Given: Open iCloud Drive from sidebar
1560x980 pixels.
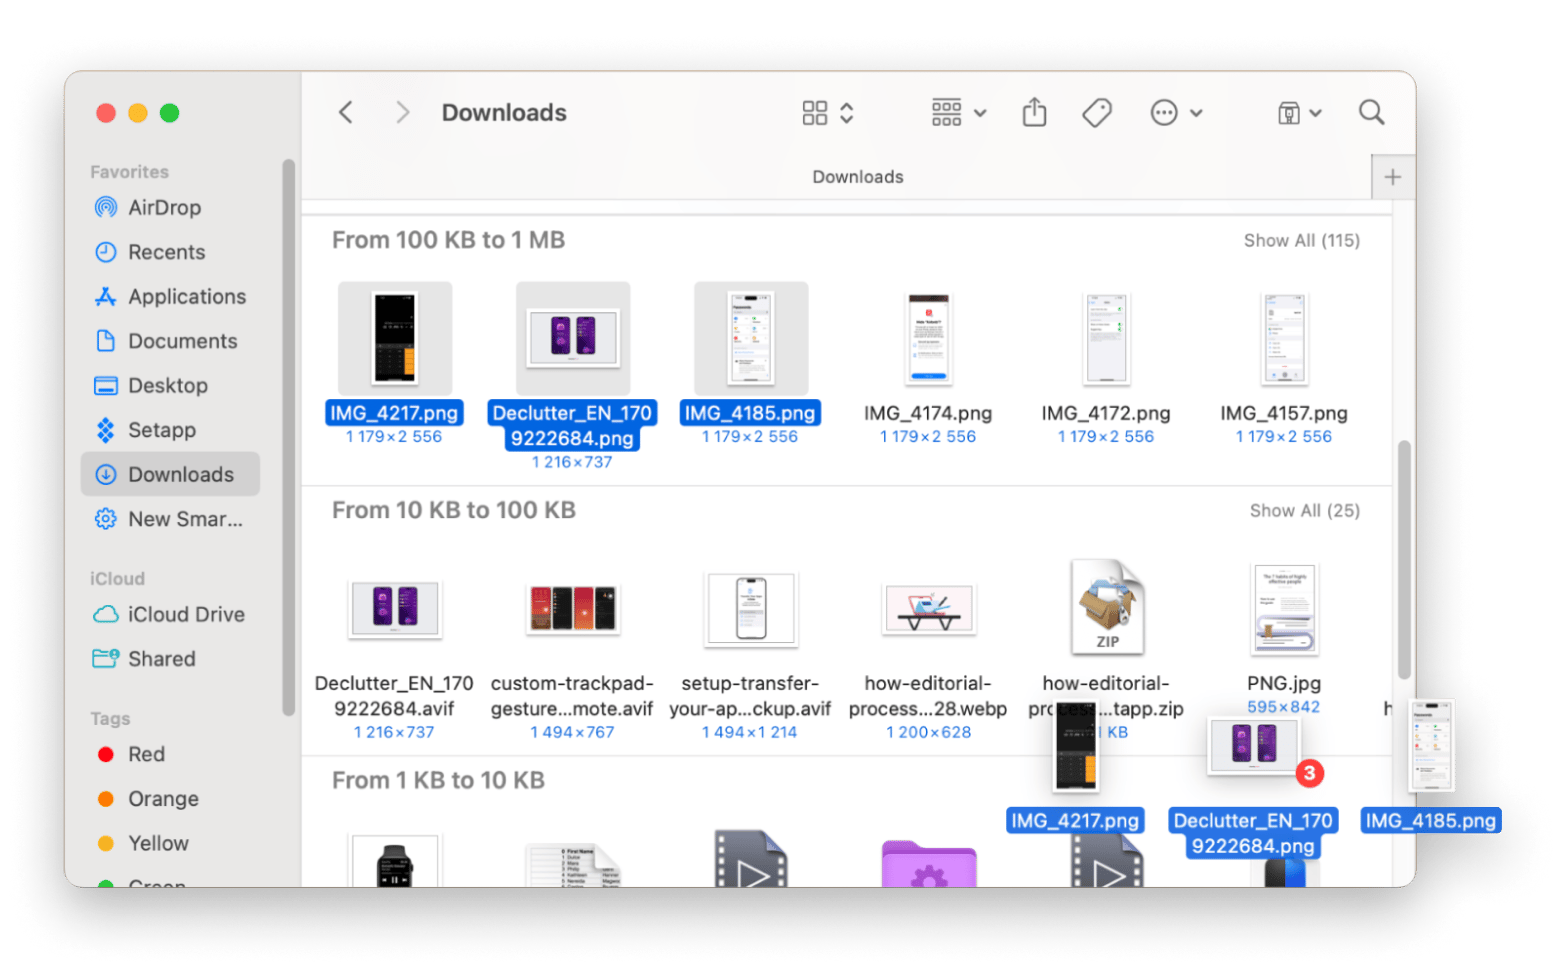Looking at the screenshot, I should pyautogui.click(x=185, y=615).
